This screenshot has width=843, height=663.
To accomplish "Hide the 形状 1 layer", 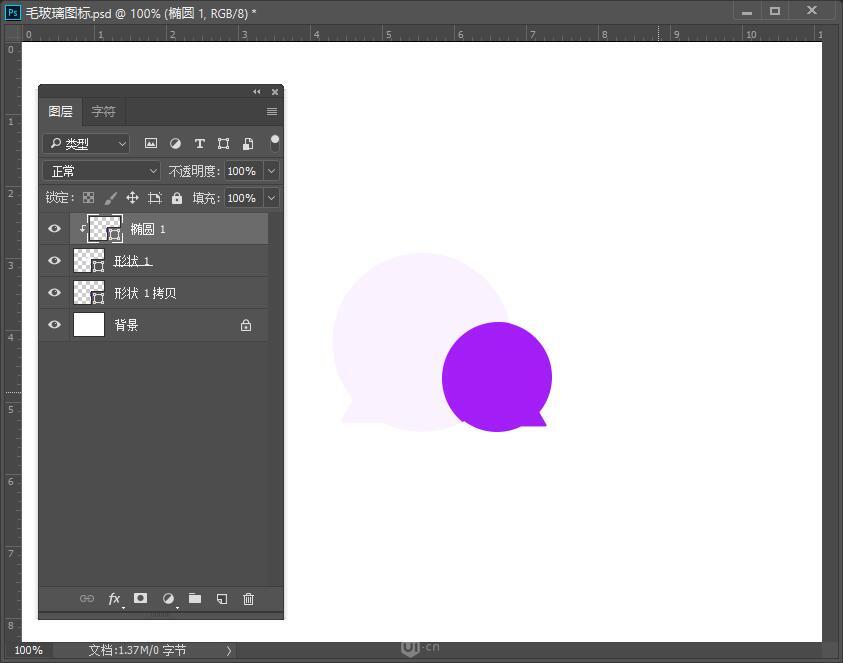I will pos(54,260).
